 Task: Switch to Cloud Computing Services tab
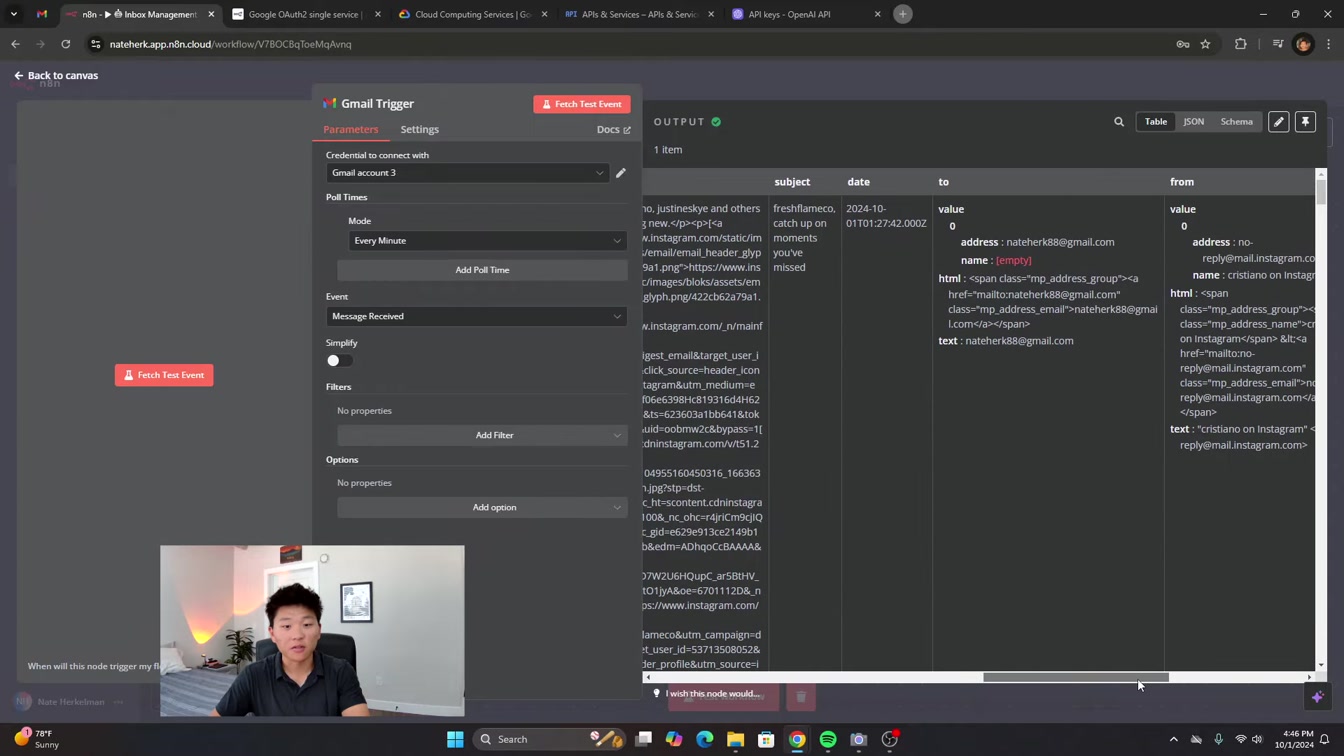point(472,14)
